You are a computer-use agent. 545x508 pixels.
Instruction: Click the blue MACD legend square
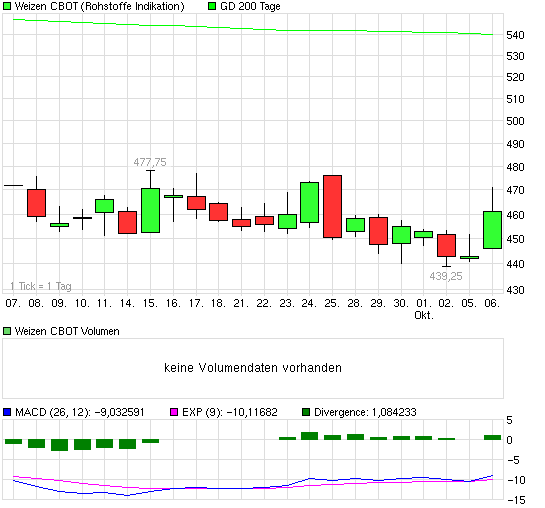coord(7,412)
